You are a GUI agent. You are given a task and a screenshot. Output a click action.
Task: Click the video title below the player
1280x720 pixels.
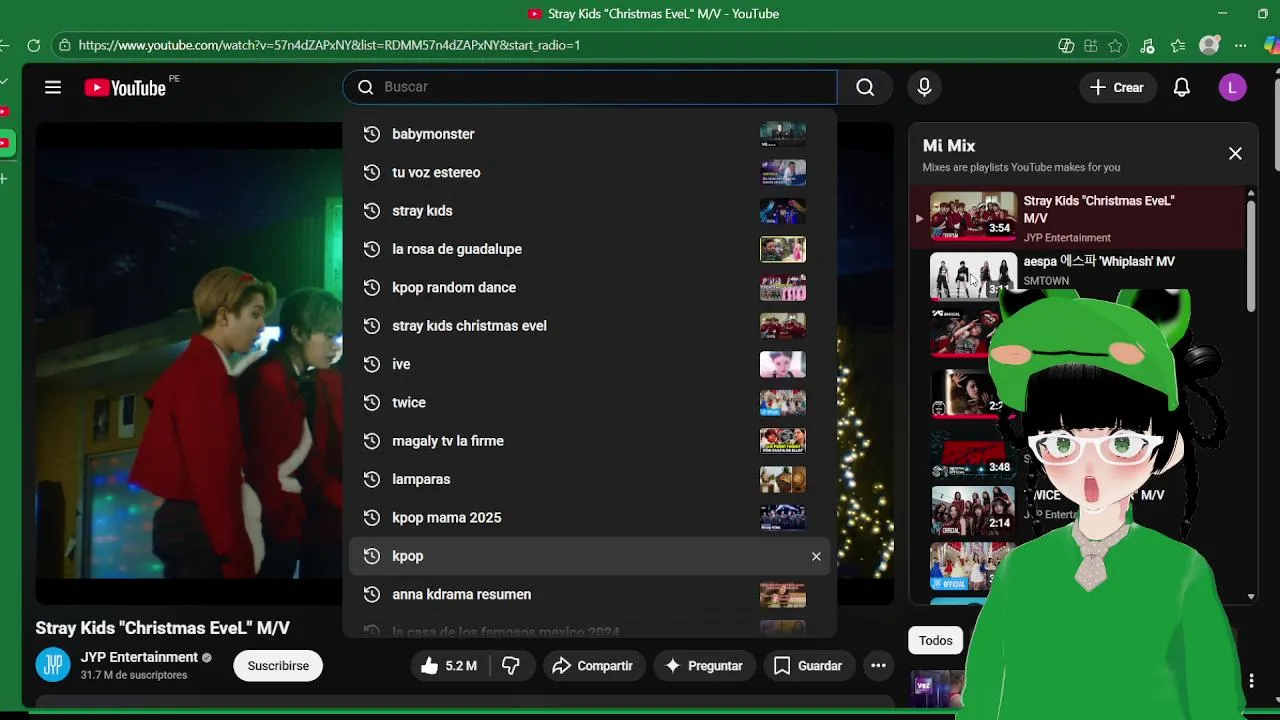(x=163, y=628)
